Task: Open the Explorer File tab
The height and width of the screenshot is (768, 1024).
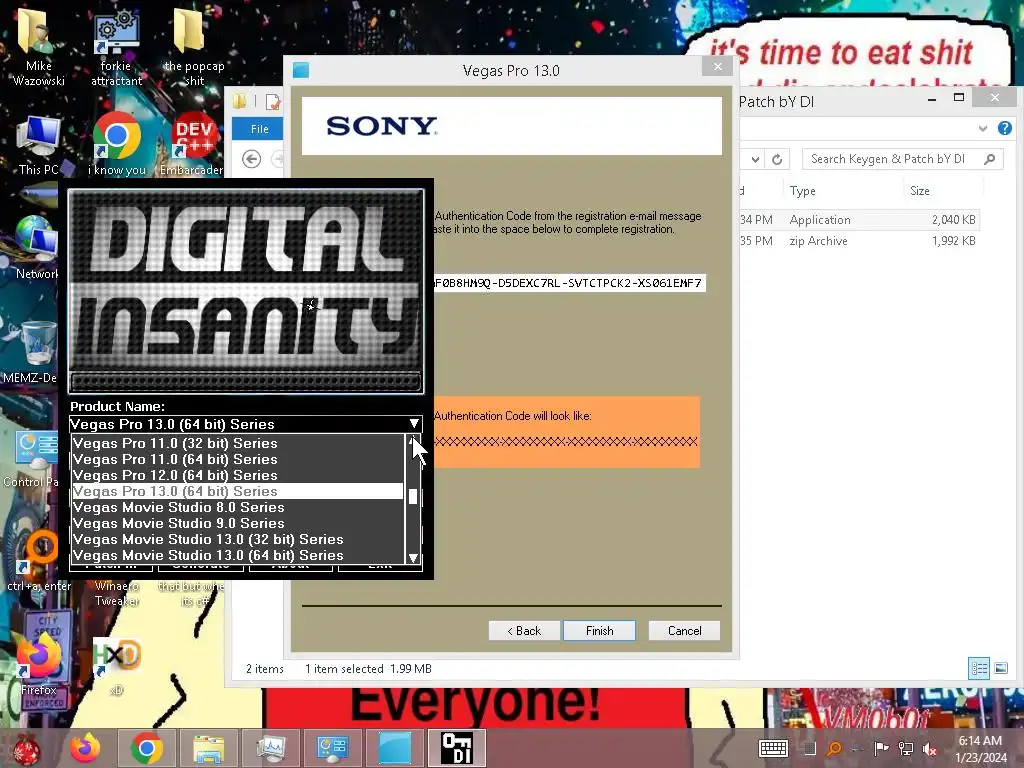Action: (259, 129)
